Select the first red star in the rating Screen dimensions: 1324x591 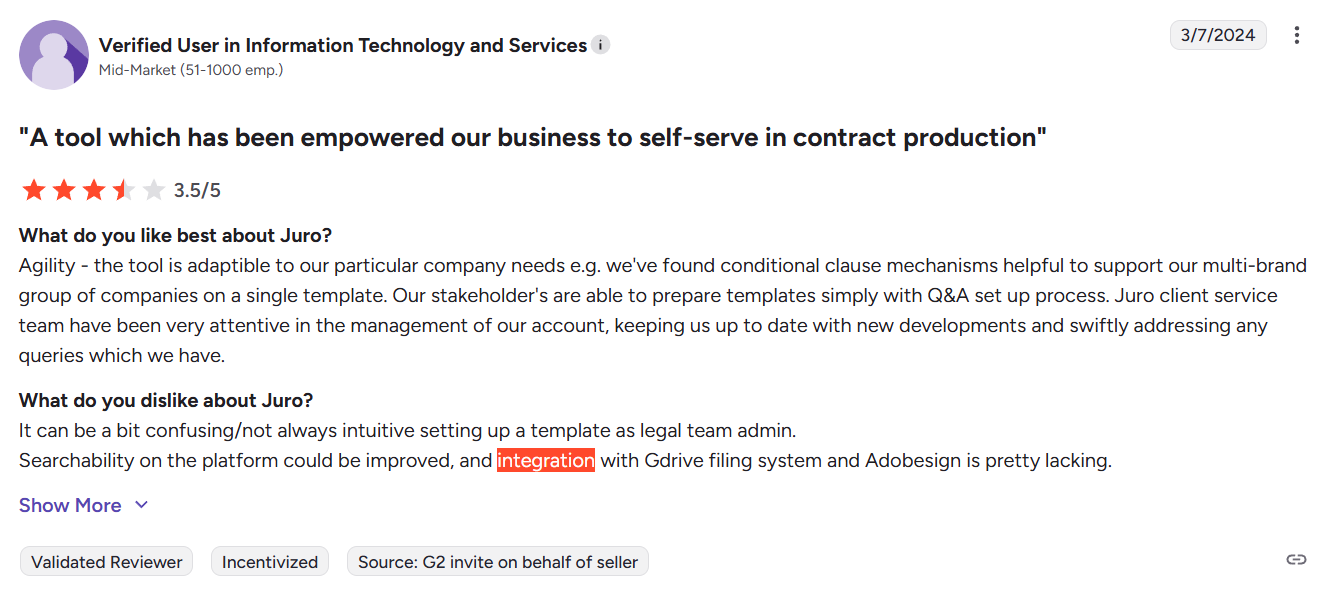pos(33,189)
